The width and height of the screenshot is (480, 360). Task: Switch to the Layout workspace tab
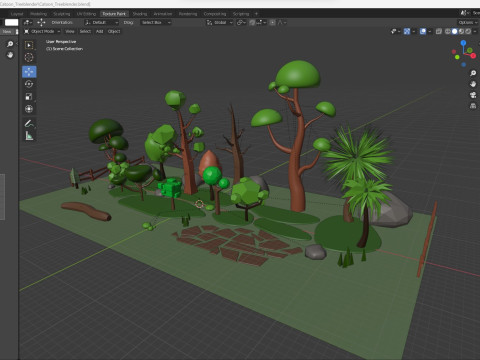pyautogui.click(x=17, y=14)
